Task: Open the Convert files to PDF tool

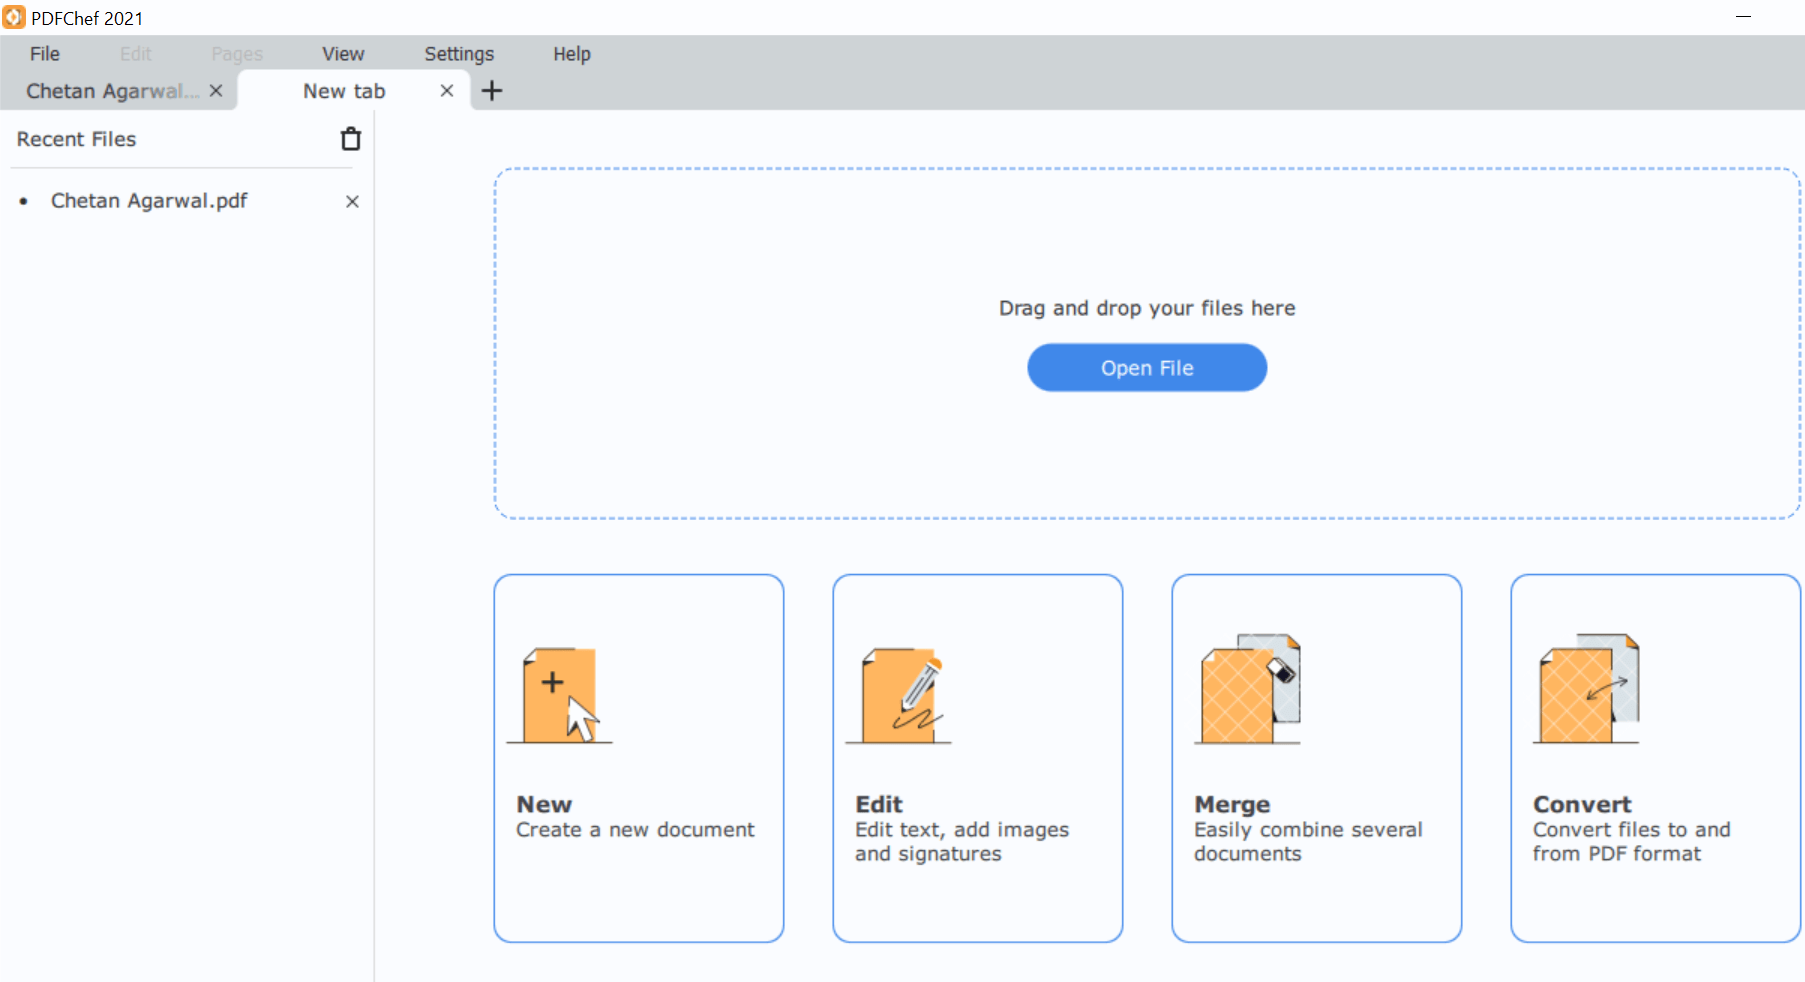Action: [x=1654, y=757]
